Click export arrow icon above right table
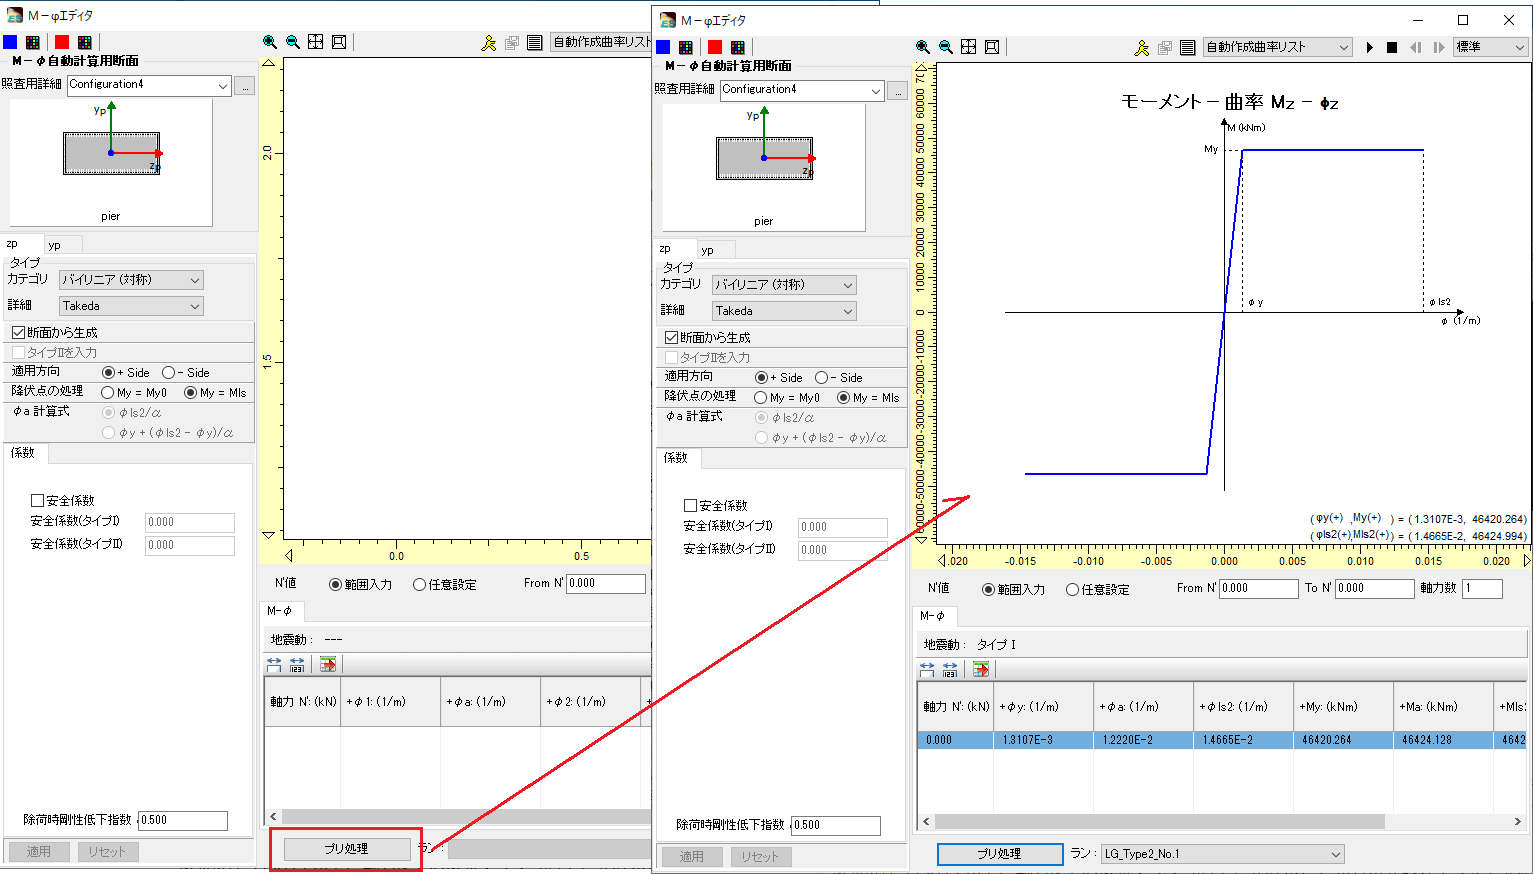1534x874 pixels. (981, 669)
